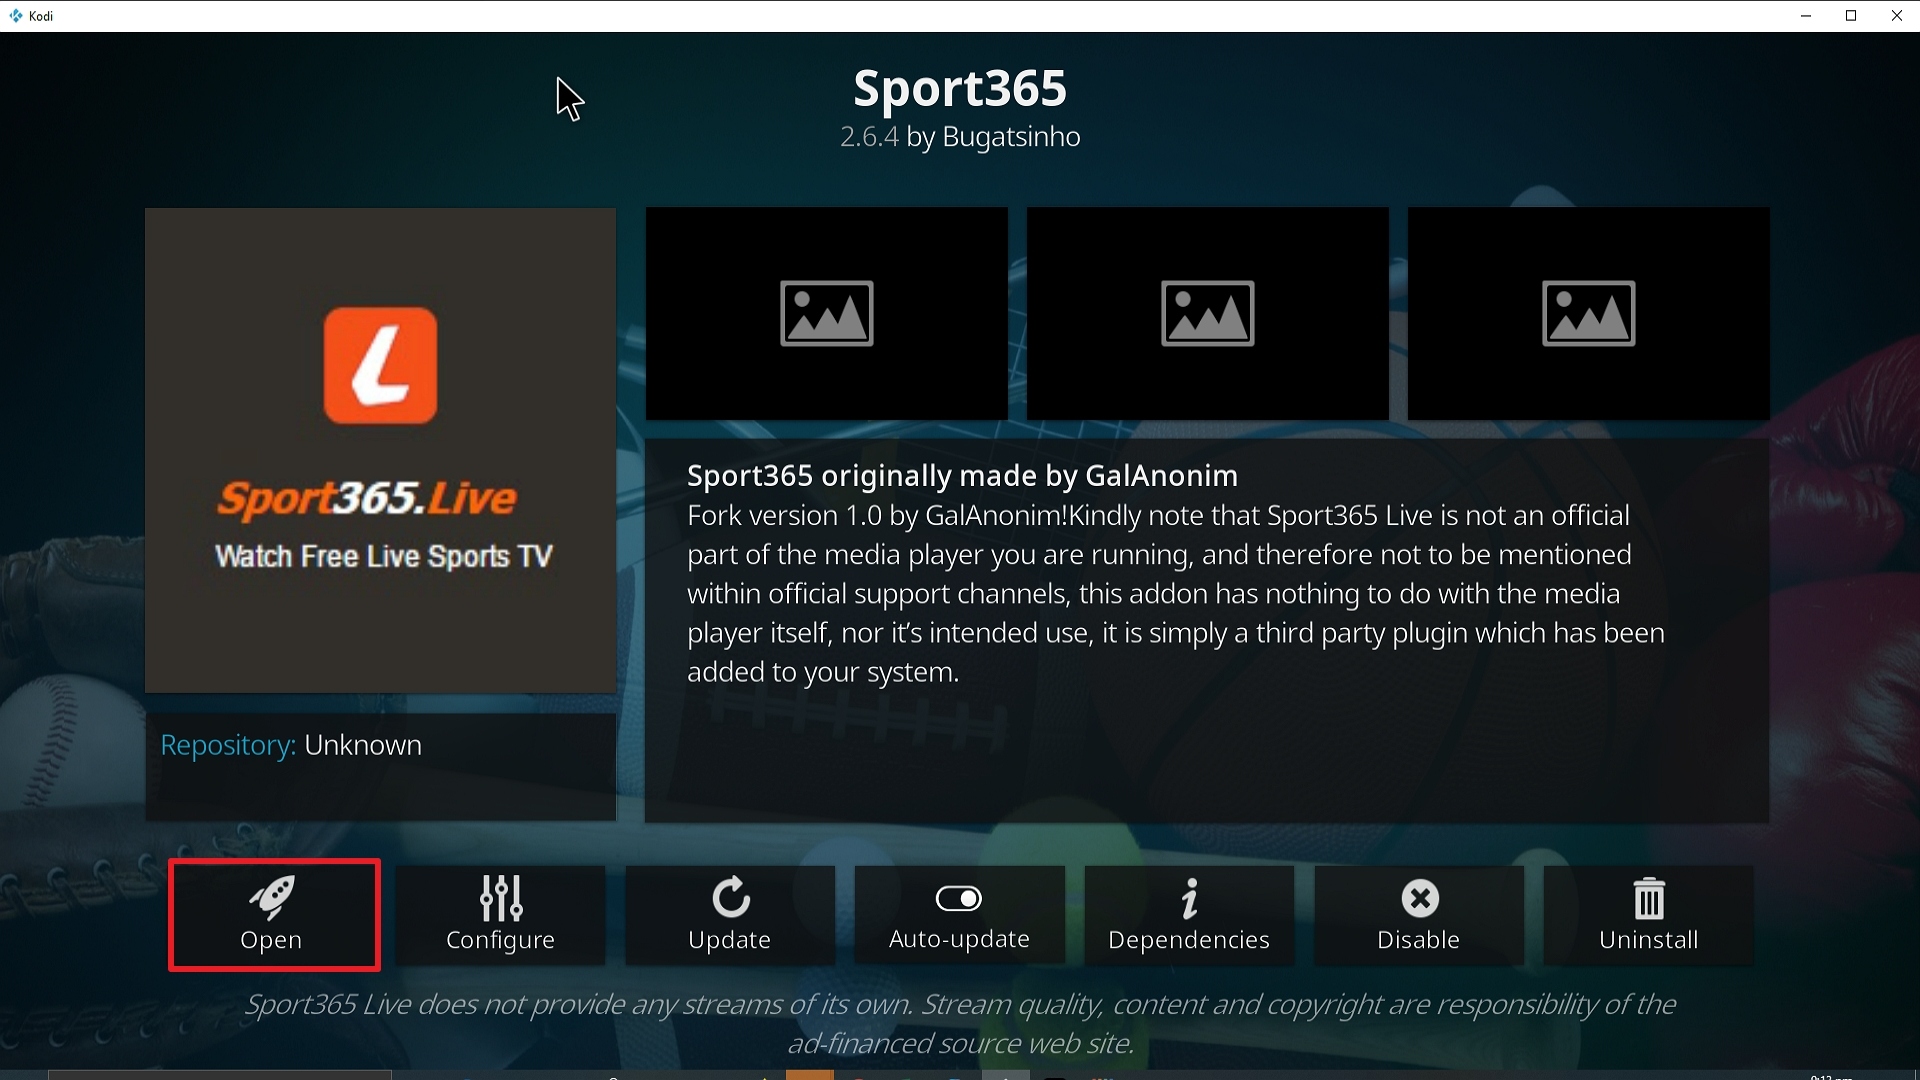Image resolution: width=1920 pixels, height=1080 pixels.
Task: Click 'Sport365 originally made by GalAnonim' heading
Action: pos(962,476)
